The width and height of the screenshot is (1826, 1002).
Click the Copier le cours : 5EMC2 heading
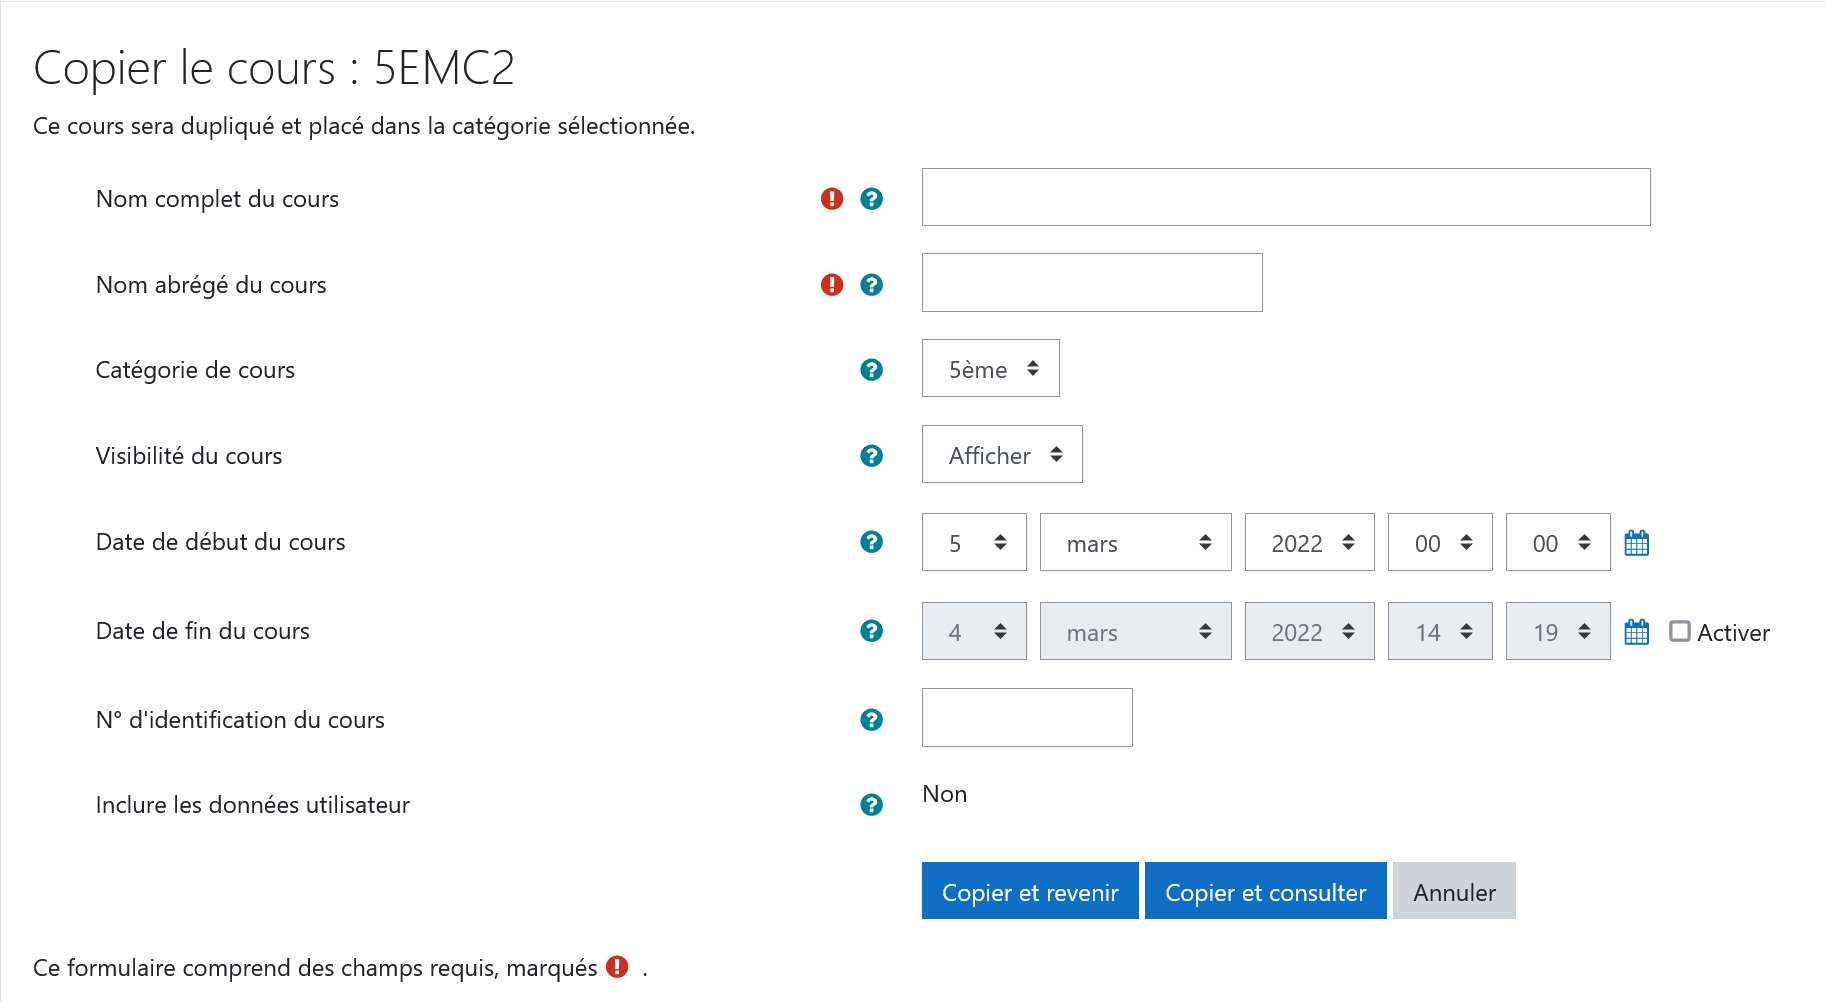(274, 68)
